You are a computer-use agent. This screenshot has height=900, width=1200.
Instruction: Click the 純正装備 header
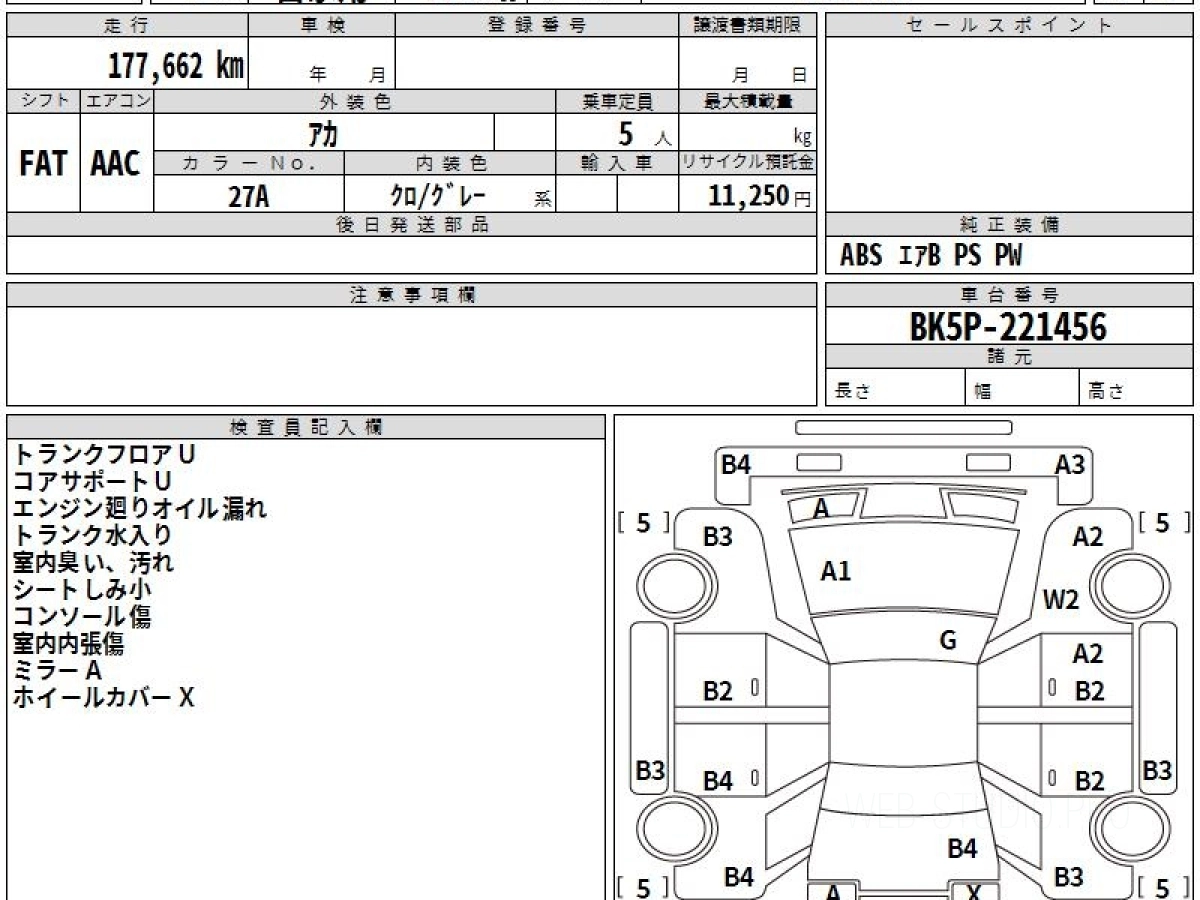coord(1009,225)
